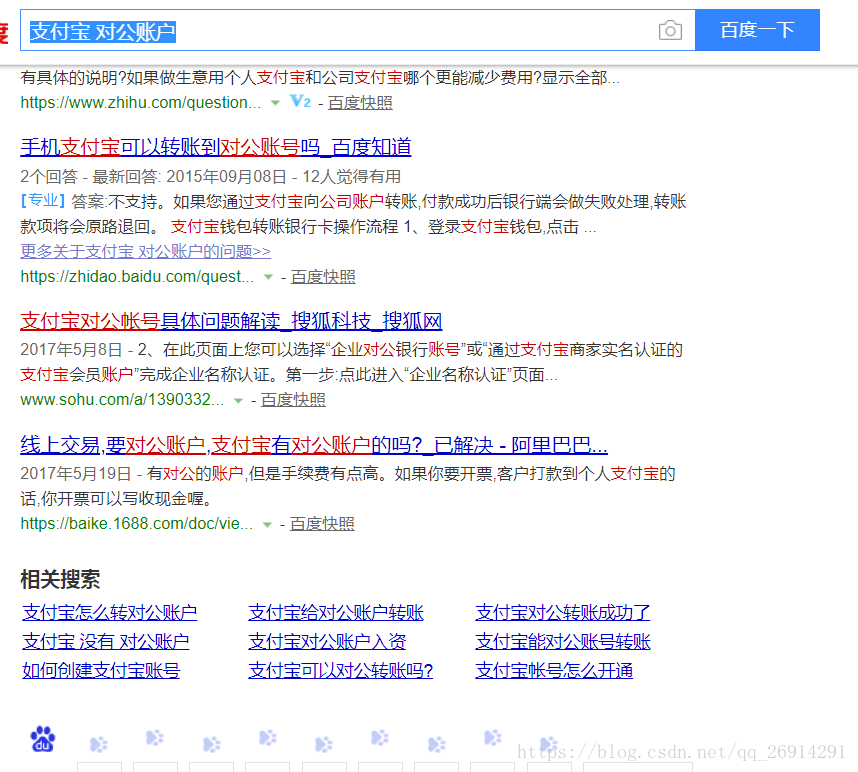Select related search 支付宝给对公账户转账
Image resolution: width=858 pixels, height=772 pixels.
(336, 612)
